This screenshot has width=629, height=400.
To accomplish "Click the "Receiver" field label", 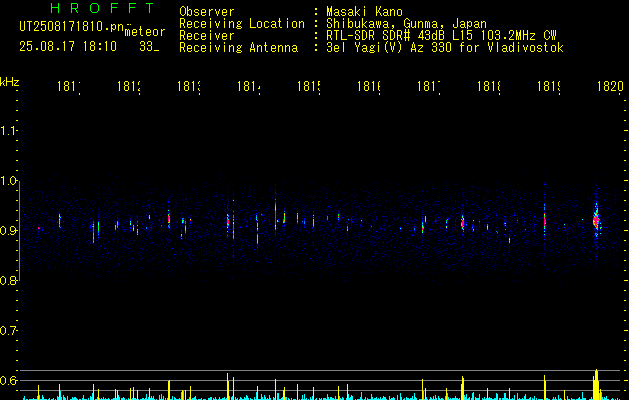I will tap(207, 36).
